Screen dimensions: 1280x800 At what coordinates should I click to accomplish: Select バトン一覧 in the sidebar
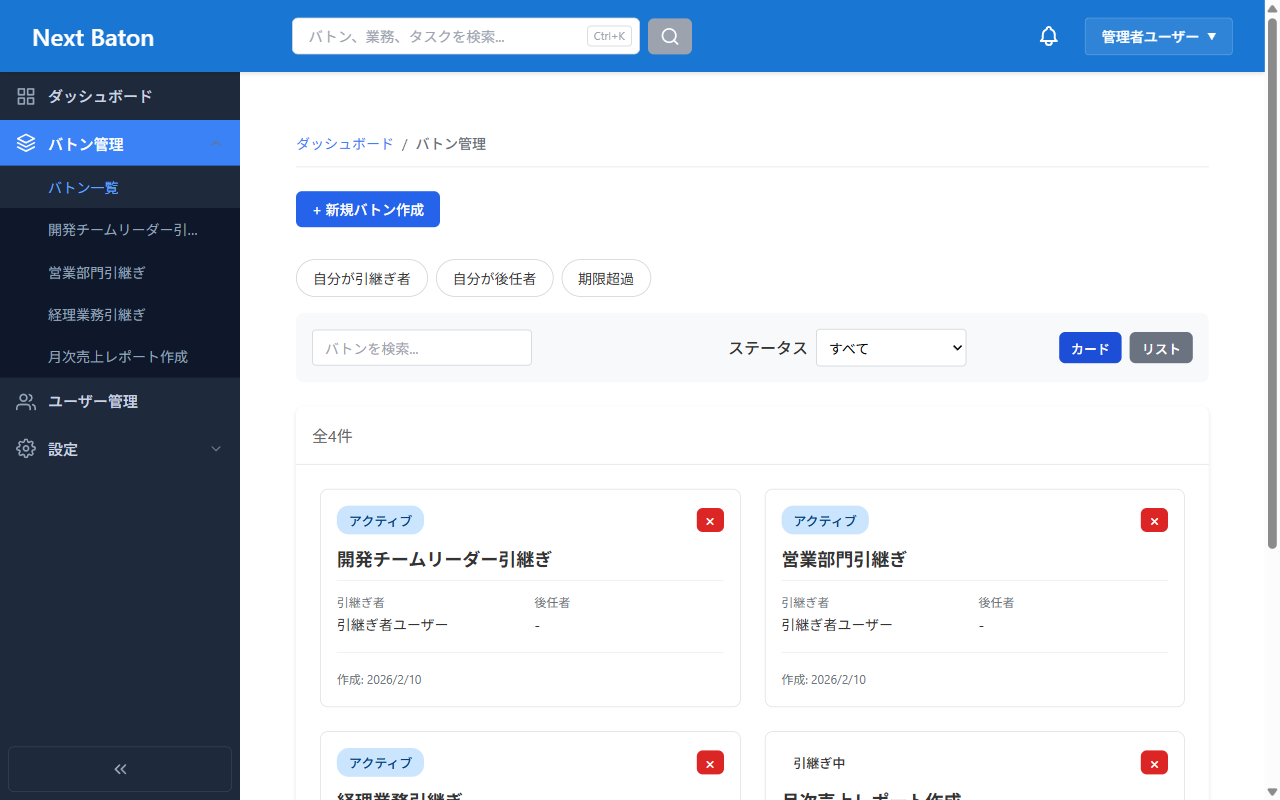point(83,186)
